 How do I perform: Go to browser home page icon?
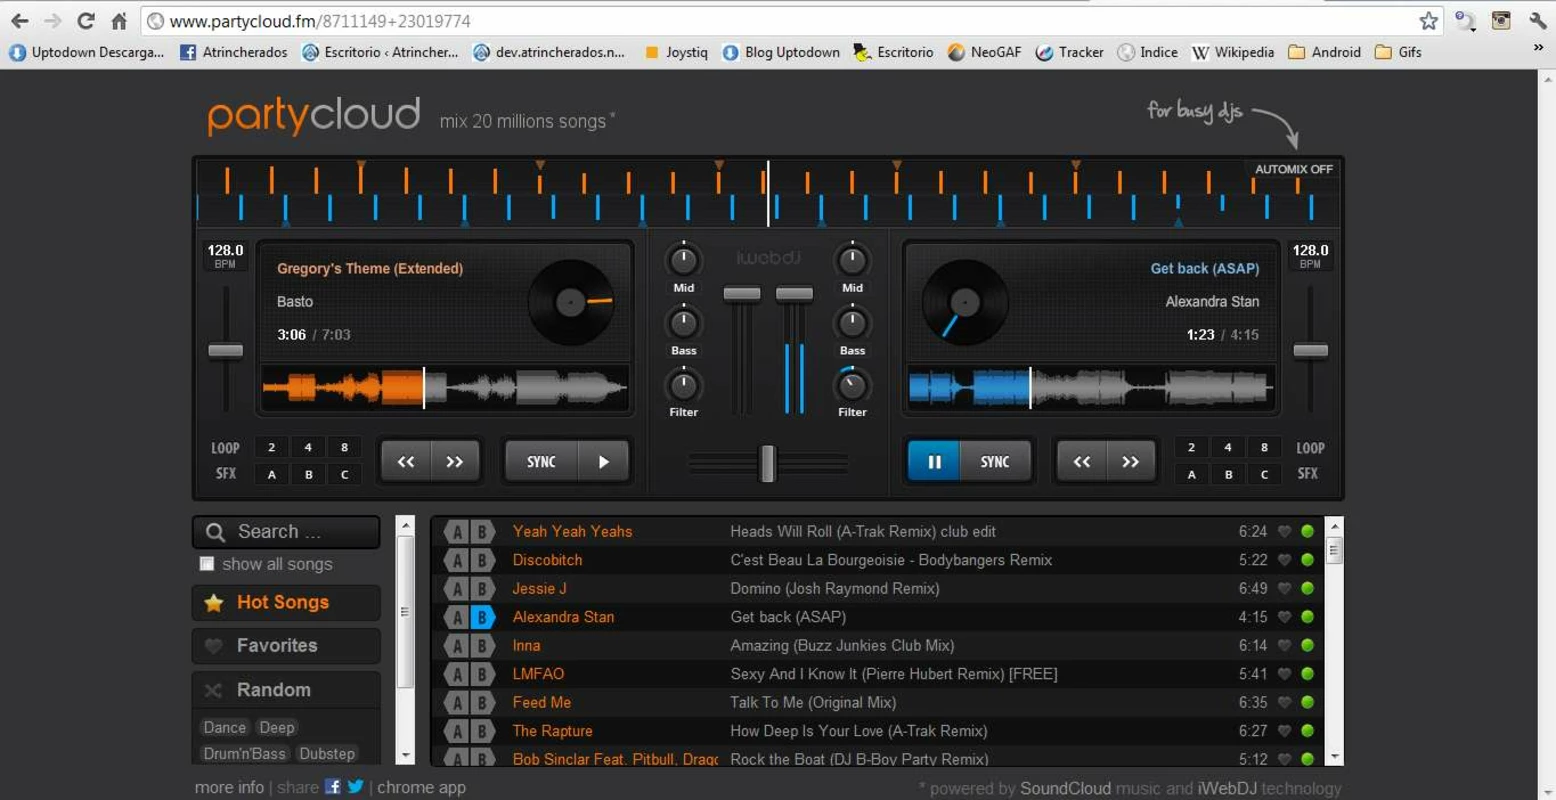[119, 21]
